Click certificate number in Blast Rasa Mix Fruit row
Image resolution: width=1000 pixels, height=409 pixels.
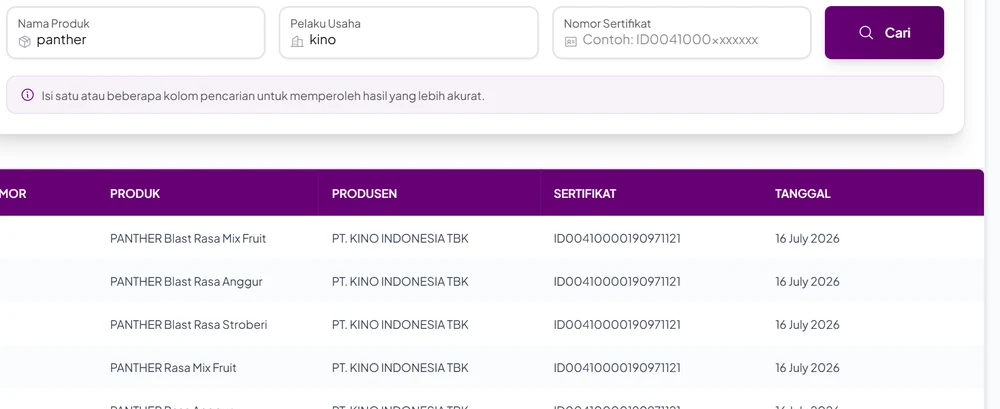click(617, 239)
